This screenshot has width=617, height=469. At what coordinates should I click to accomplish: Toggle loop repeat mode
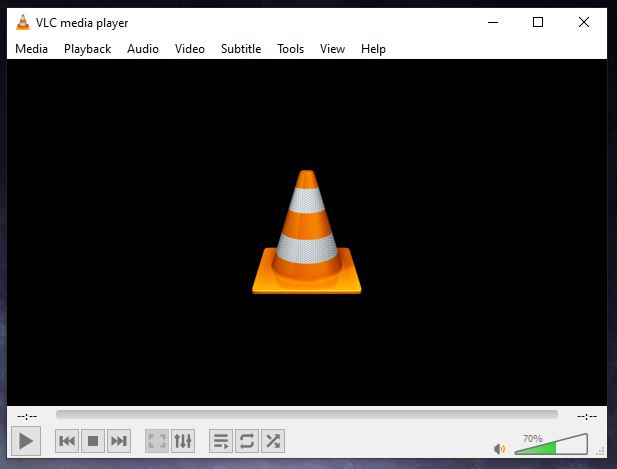point(247,441)
